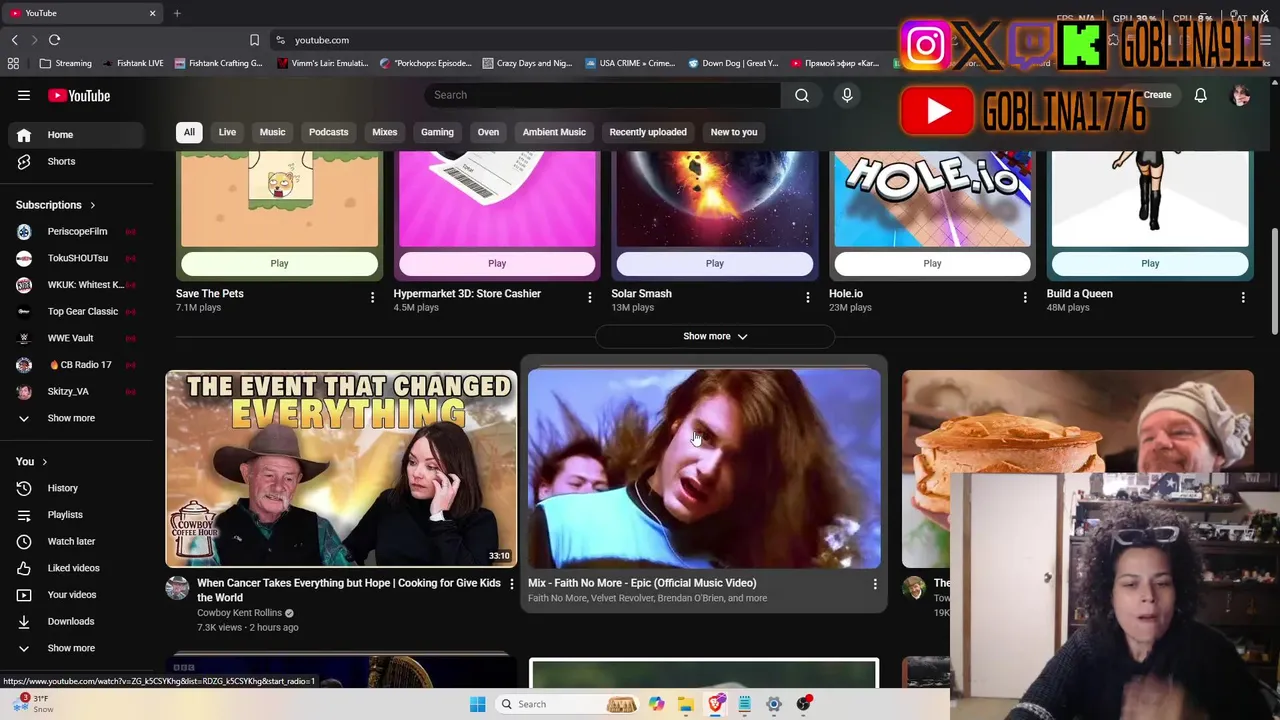The width and height of the screenshot is (1280, 720).
Task: Open options for When Cancer Takes Everything video
Action: pyautogui.click(x=512, y=583)
